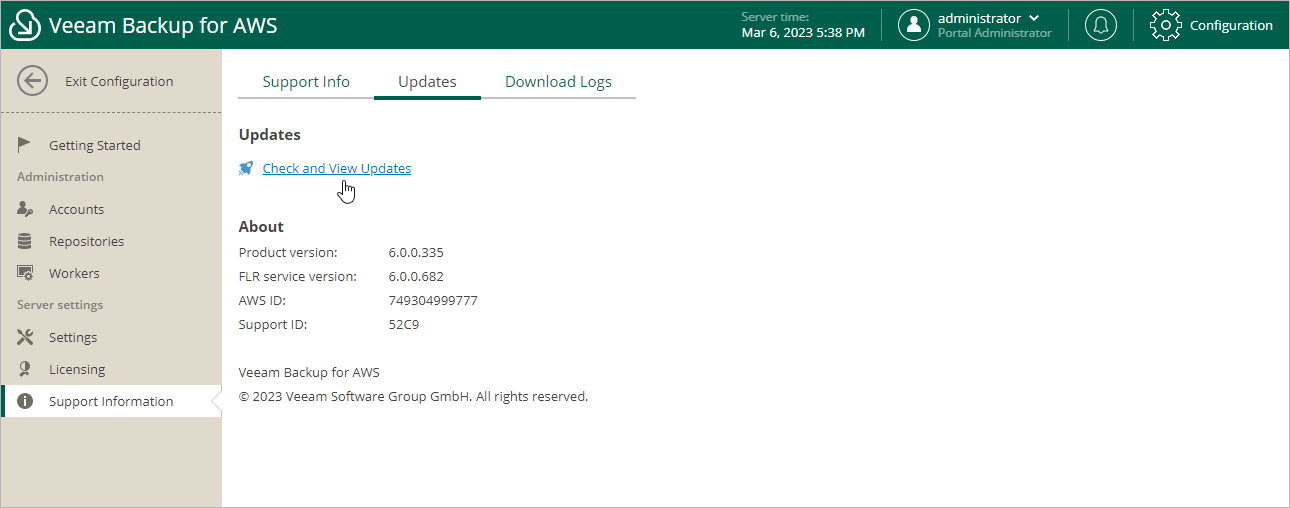Image resolution: width=1290 pixels, height=508 pixels.
Task: Click the Support Information info icon
Action: click(26, 401)
